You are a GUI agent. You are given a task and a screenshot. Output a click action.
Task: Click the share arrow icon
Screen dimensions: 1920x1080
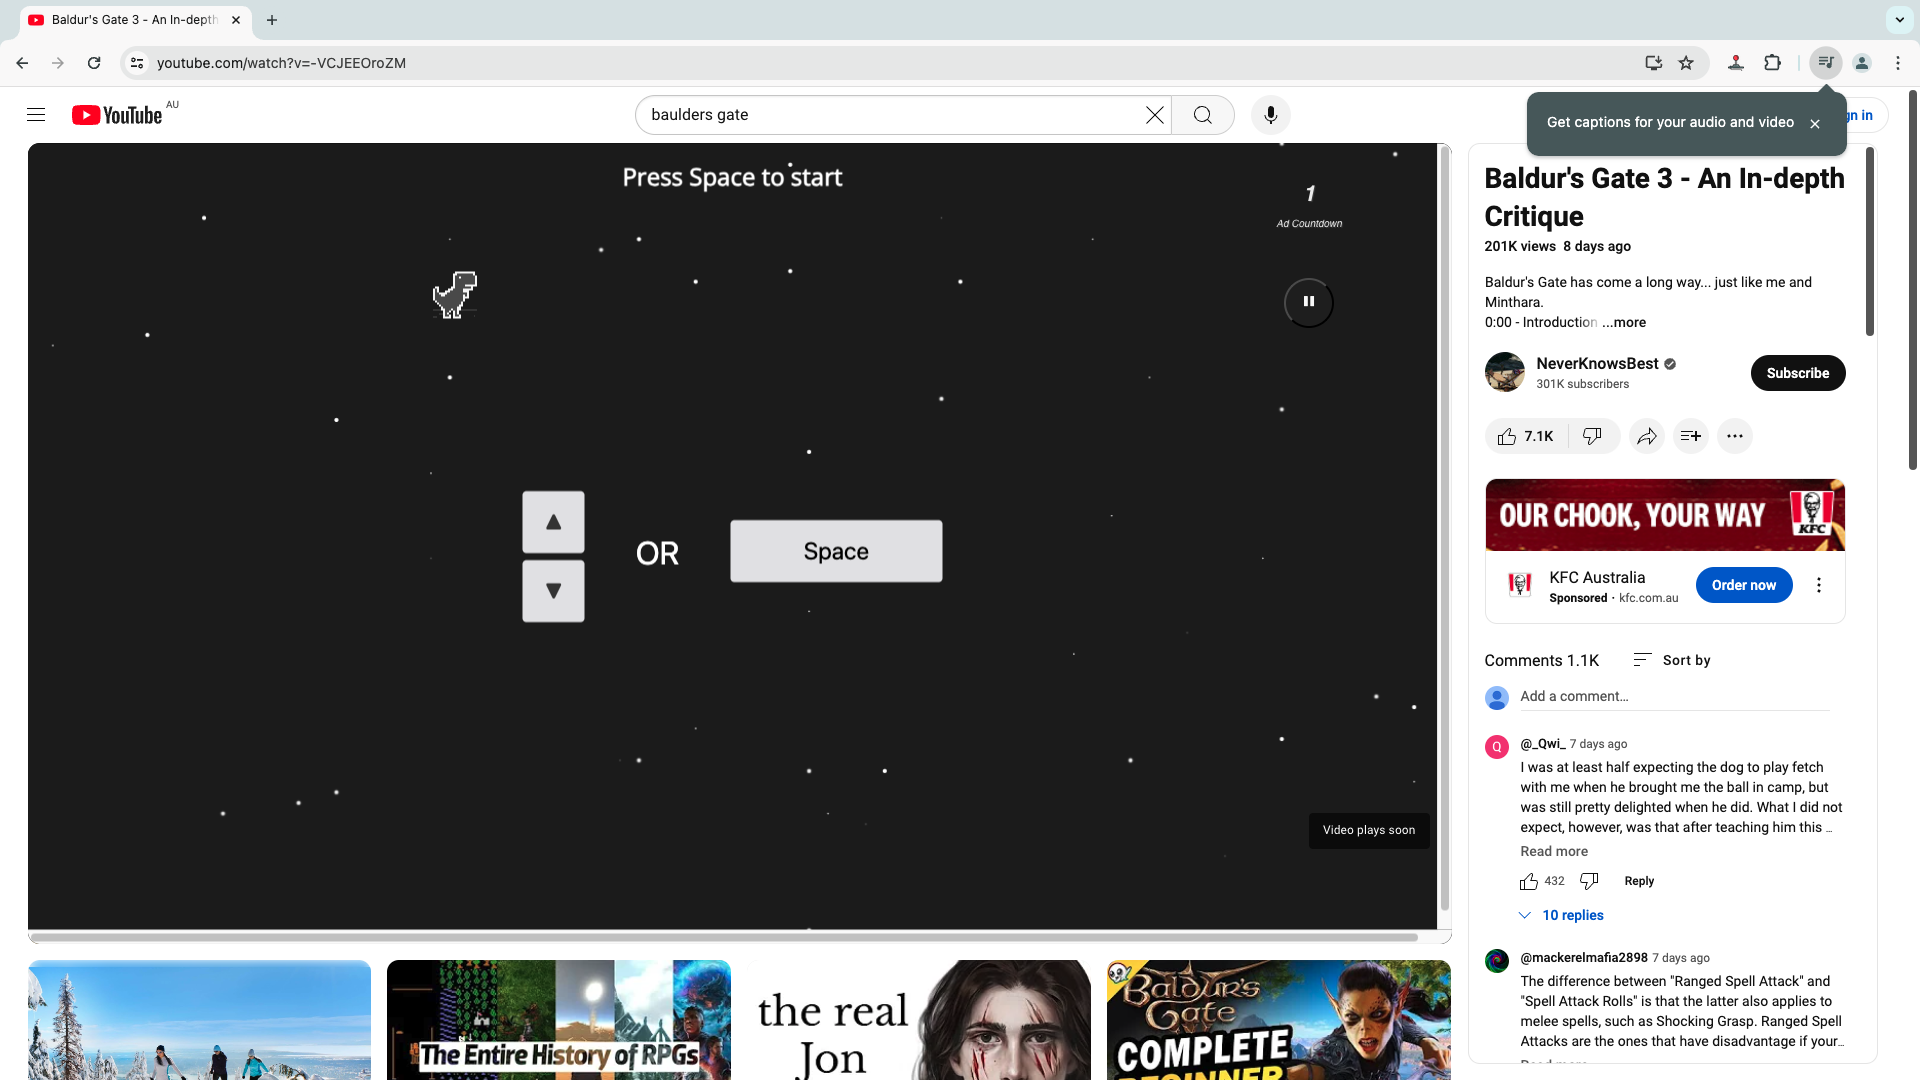(1646, 435)
